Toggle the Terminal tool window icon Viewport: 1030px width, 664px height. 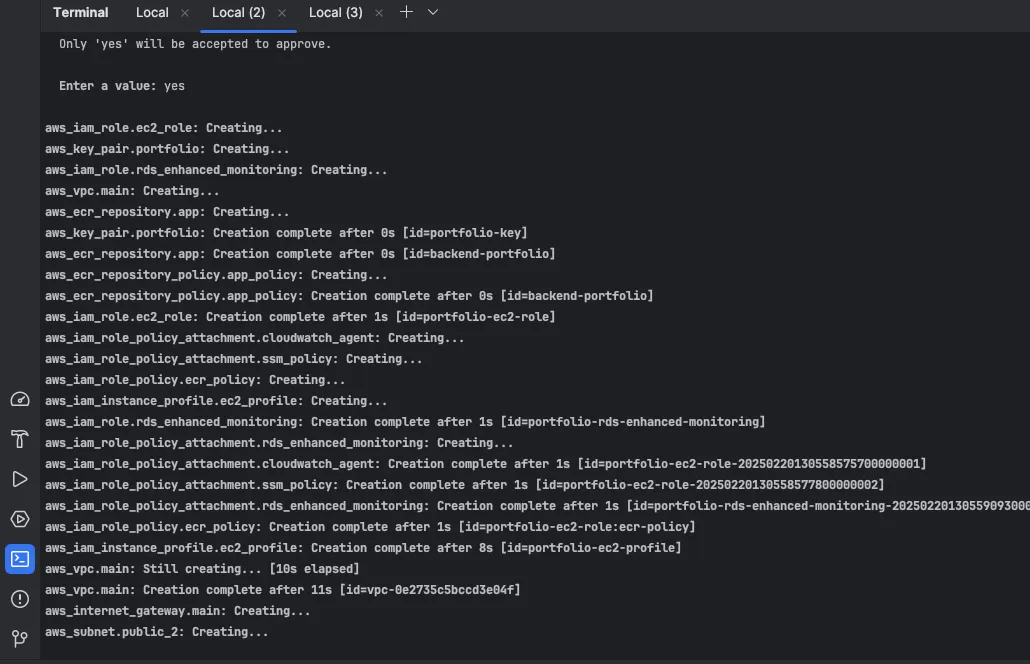(20, 559)
